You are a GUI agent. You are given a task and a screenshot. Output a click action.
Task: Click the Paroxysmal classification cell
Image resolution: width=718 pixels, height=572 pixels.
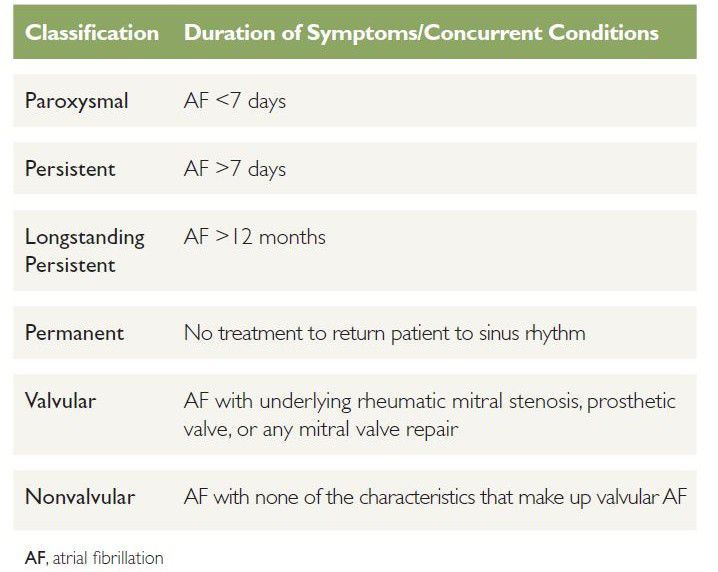coord(76,101)
